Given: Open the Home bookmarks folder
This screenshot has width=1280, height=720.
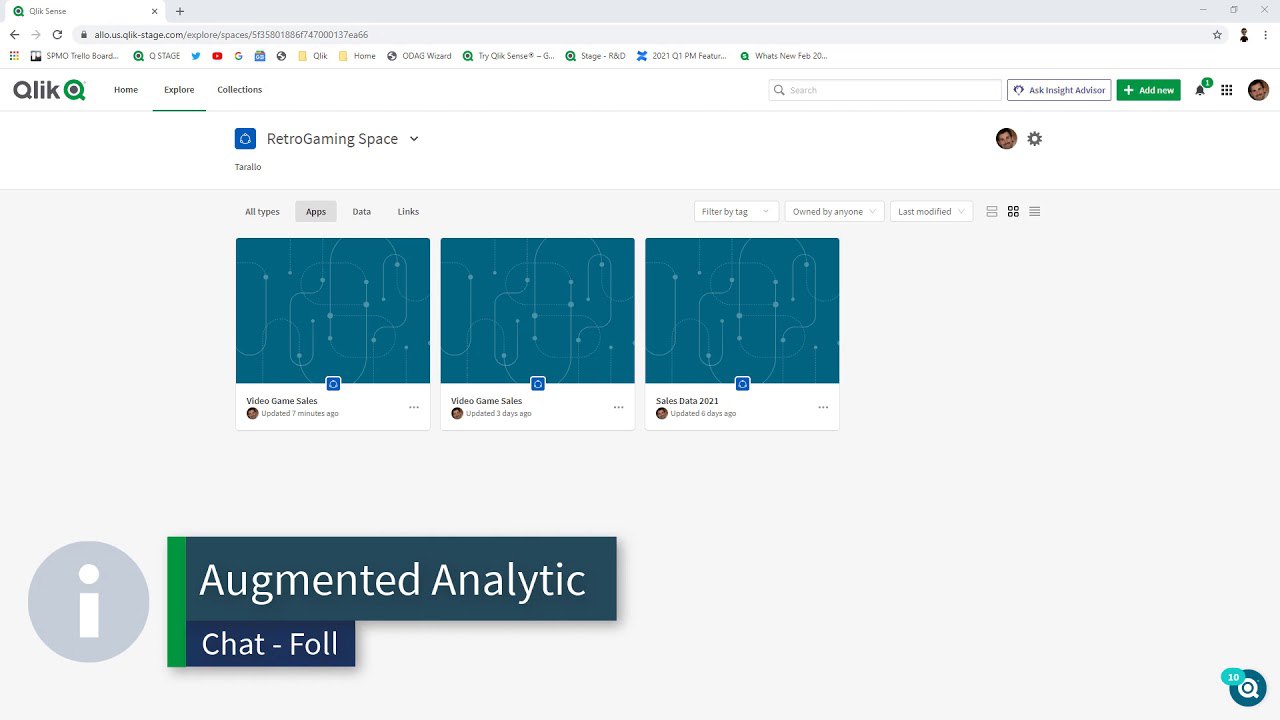Looking at the screenshot, I should pyautogui.click(x=357, y=56).
